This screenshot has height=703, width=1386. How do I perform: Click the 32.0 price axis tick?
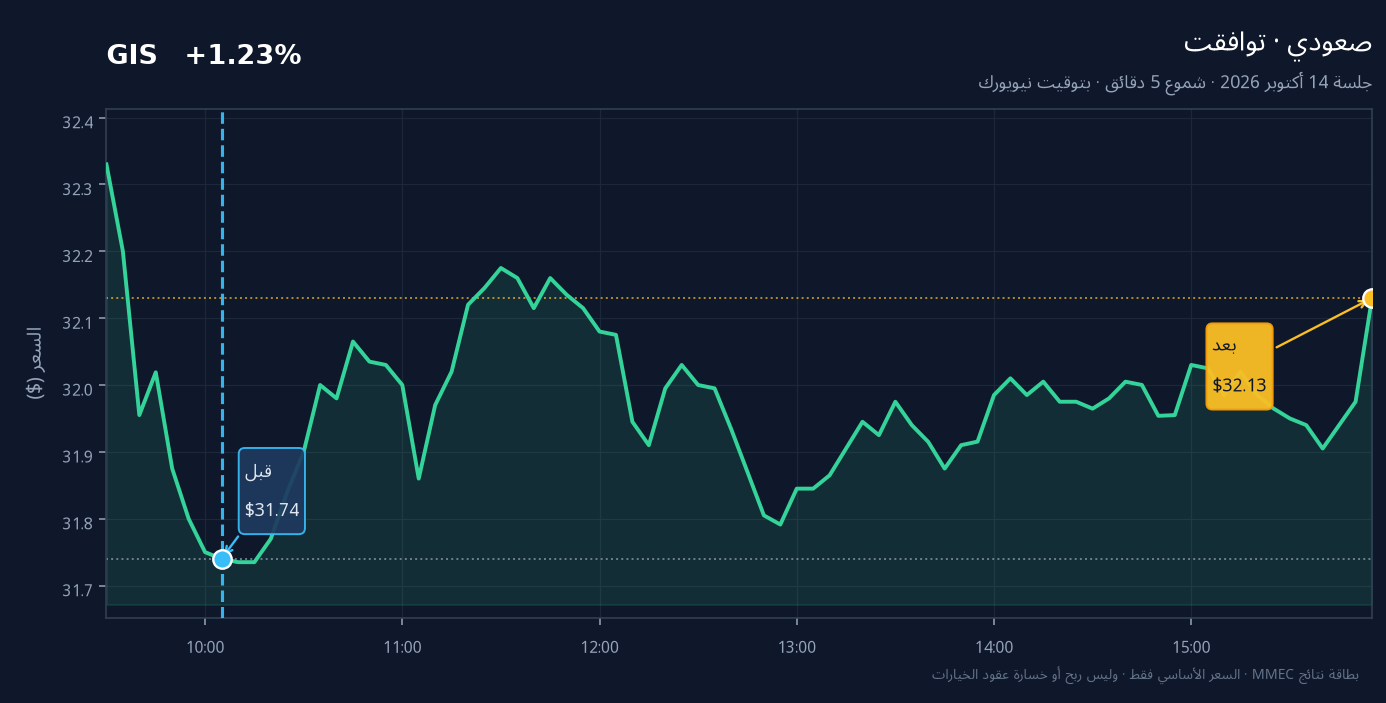click(77, 388)
